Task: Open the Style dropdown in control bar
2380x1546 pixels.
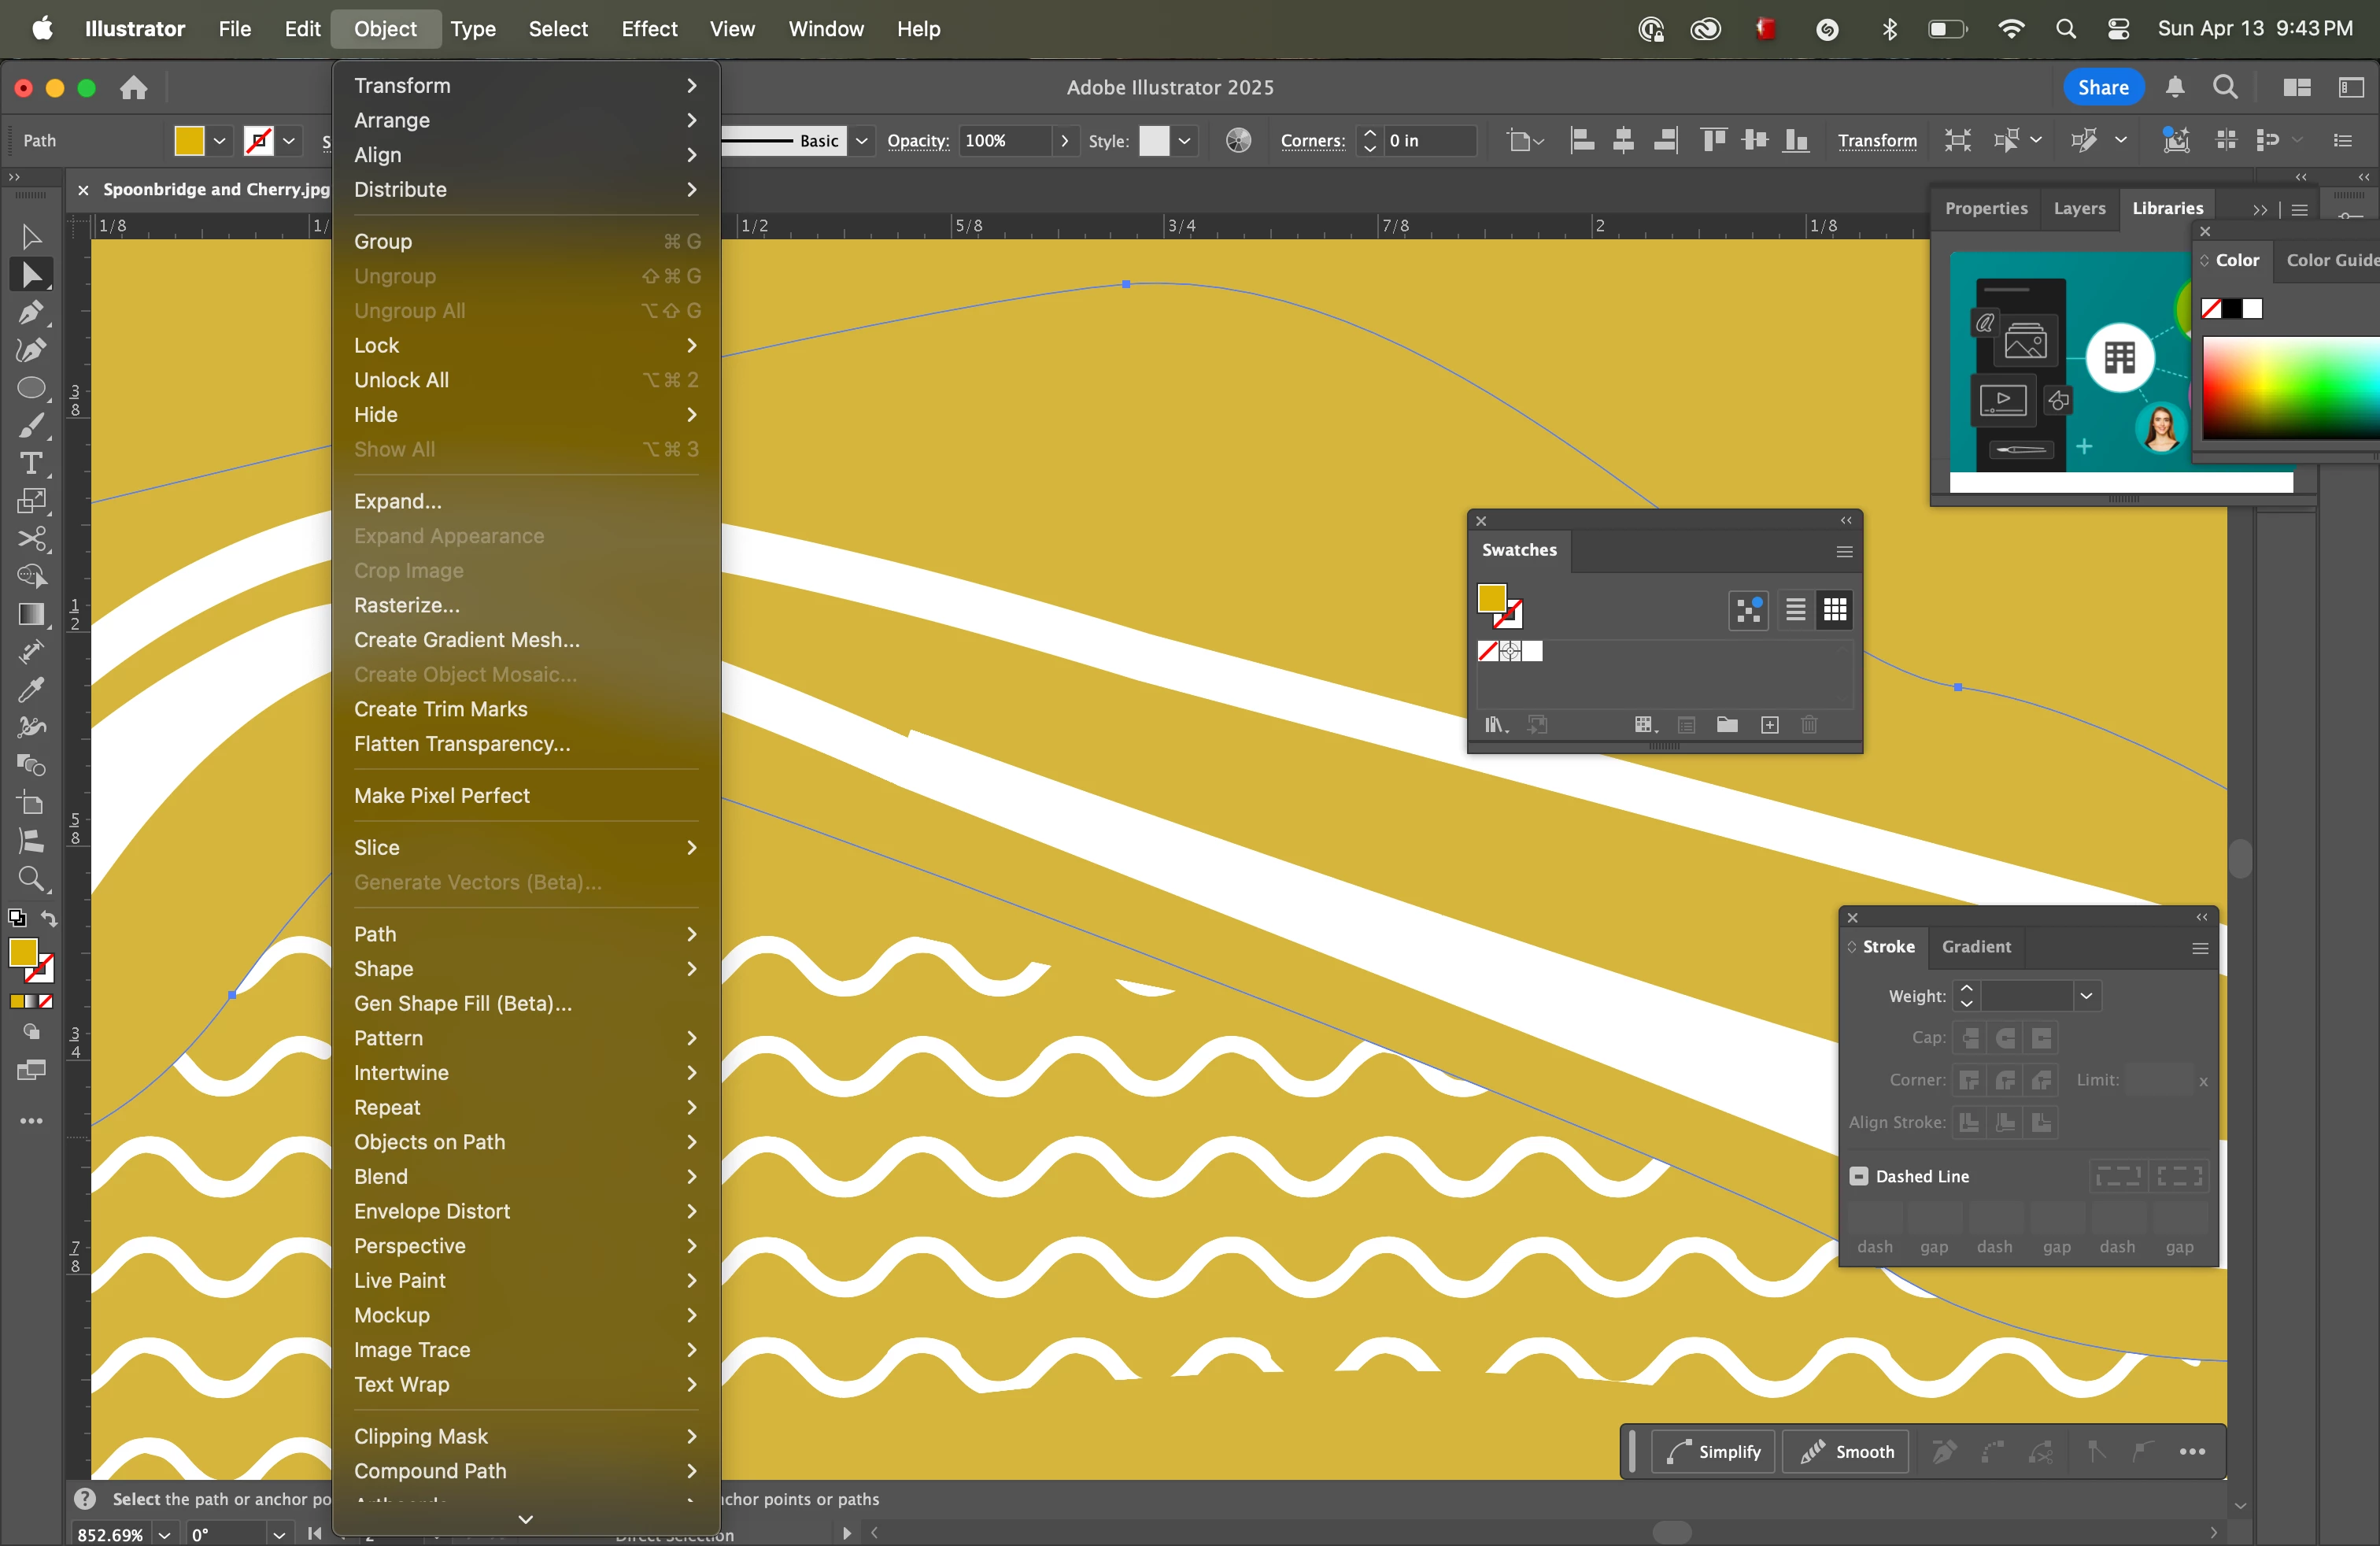Action: [x=1184, y=141]
